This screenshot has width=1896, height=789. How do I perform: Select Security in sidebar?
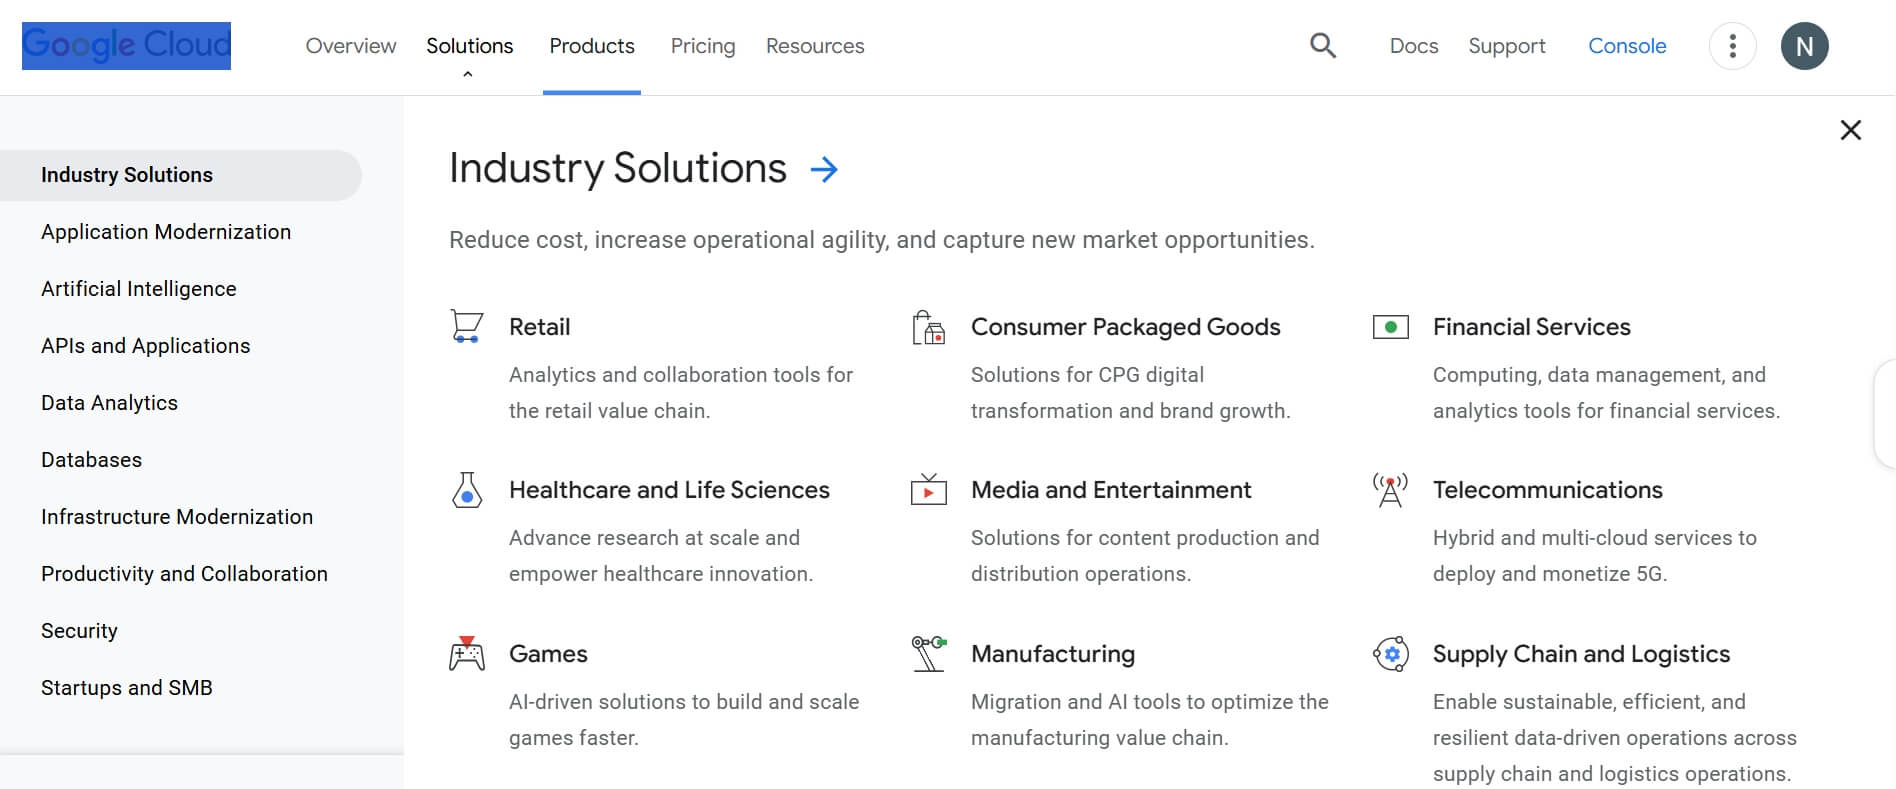tap(80, 631)
